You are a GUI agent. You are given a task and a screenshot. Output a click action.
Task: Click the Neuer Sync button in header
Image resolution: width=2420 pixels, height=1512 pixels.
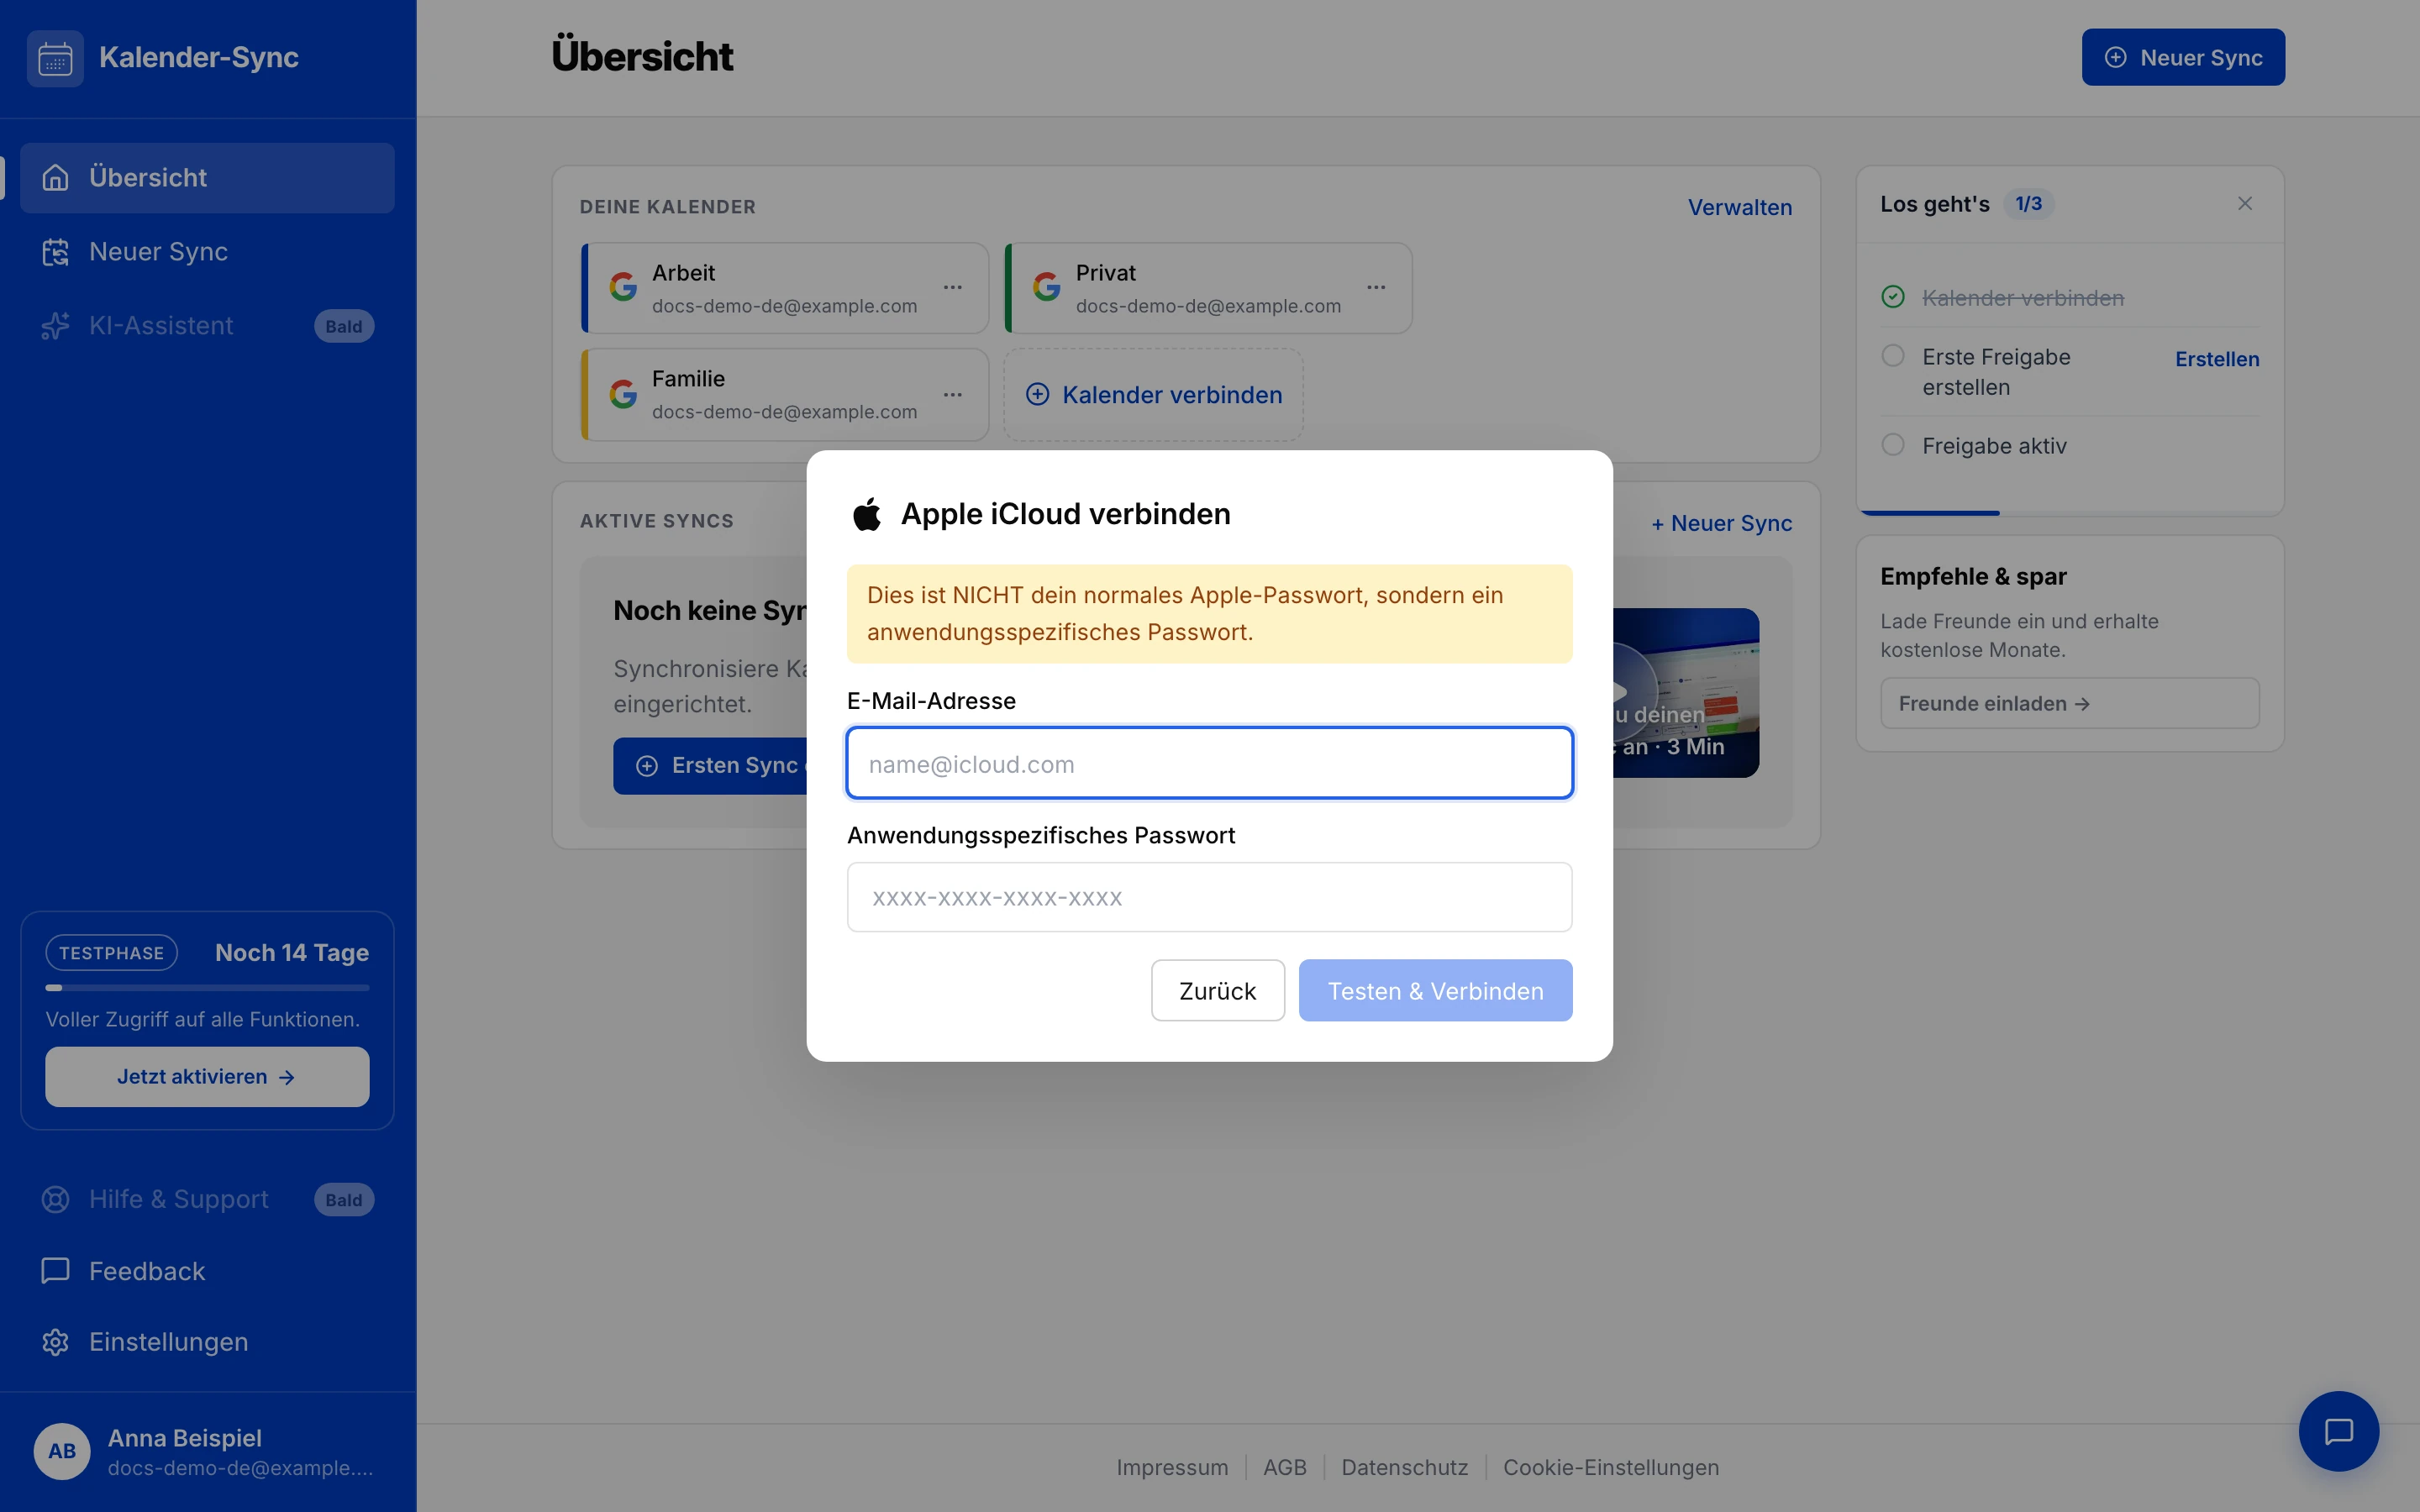tap(2183, 57)
